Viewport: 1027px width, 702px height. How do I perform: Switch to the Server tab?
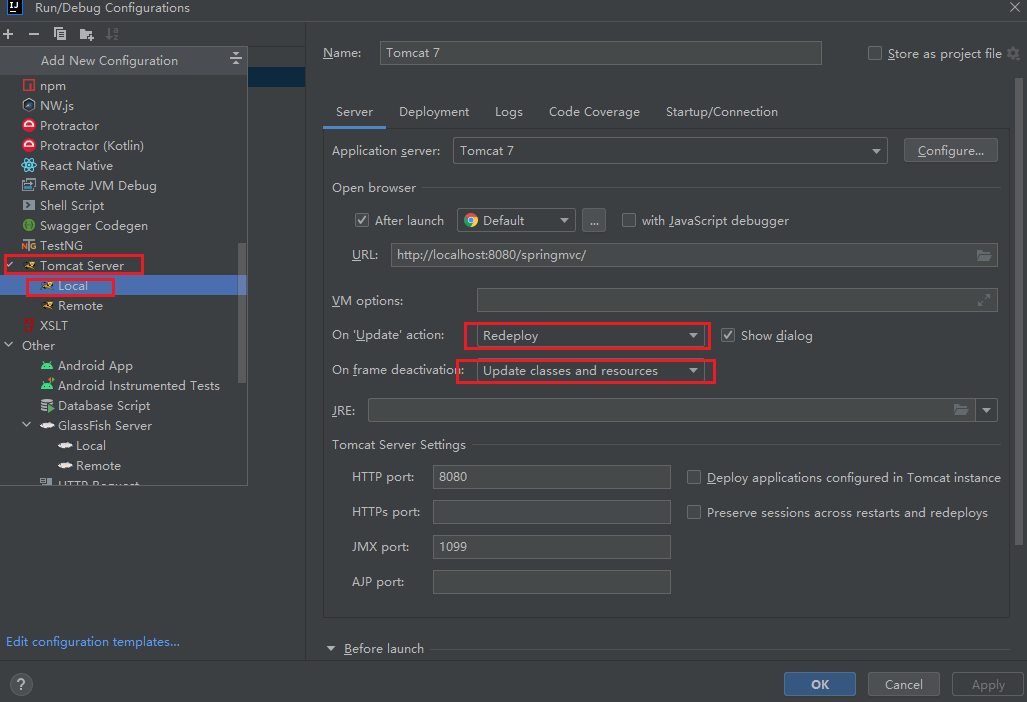(354, 112)
